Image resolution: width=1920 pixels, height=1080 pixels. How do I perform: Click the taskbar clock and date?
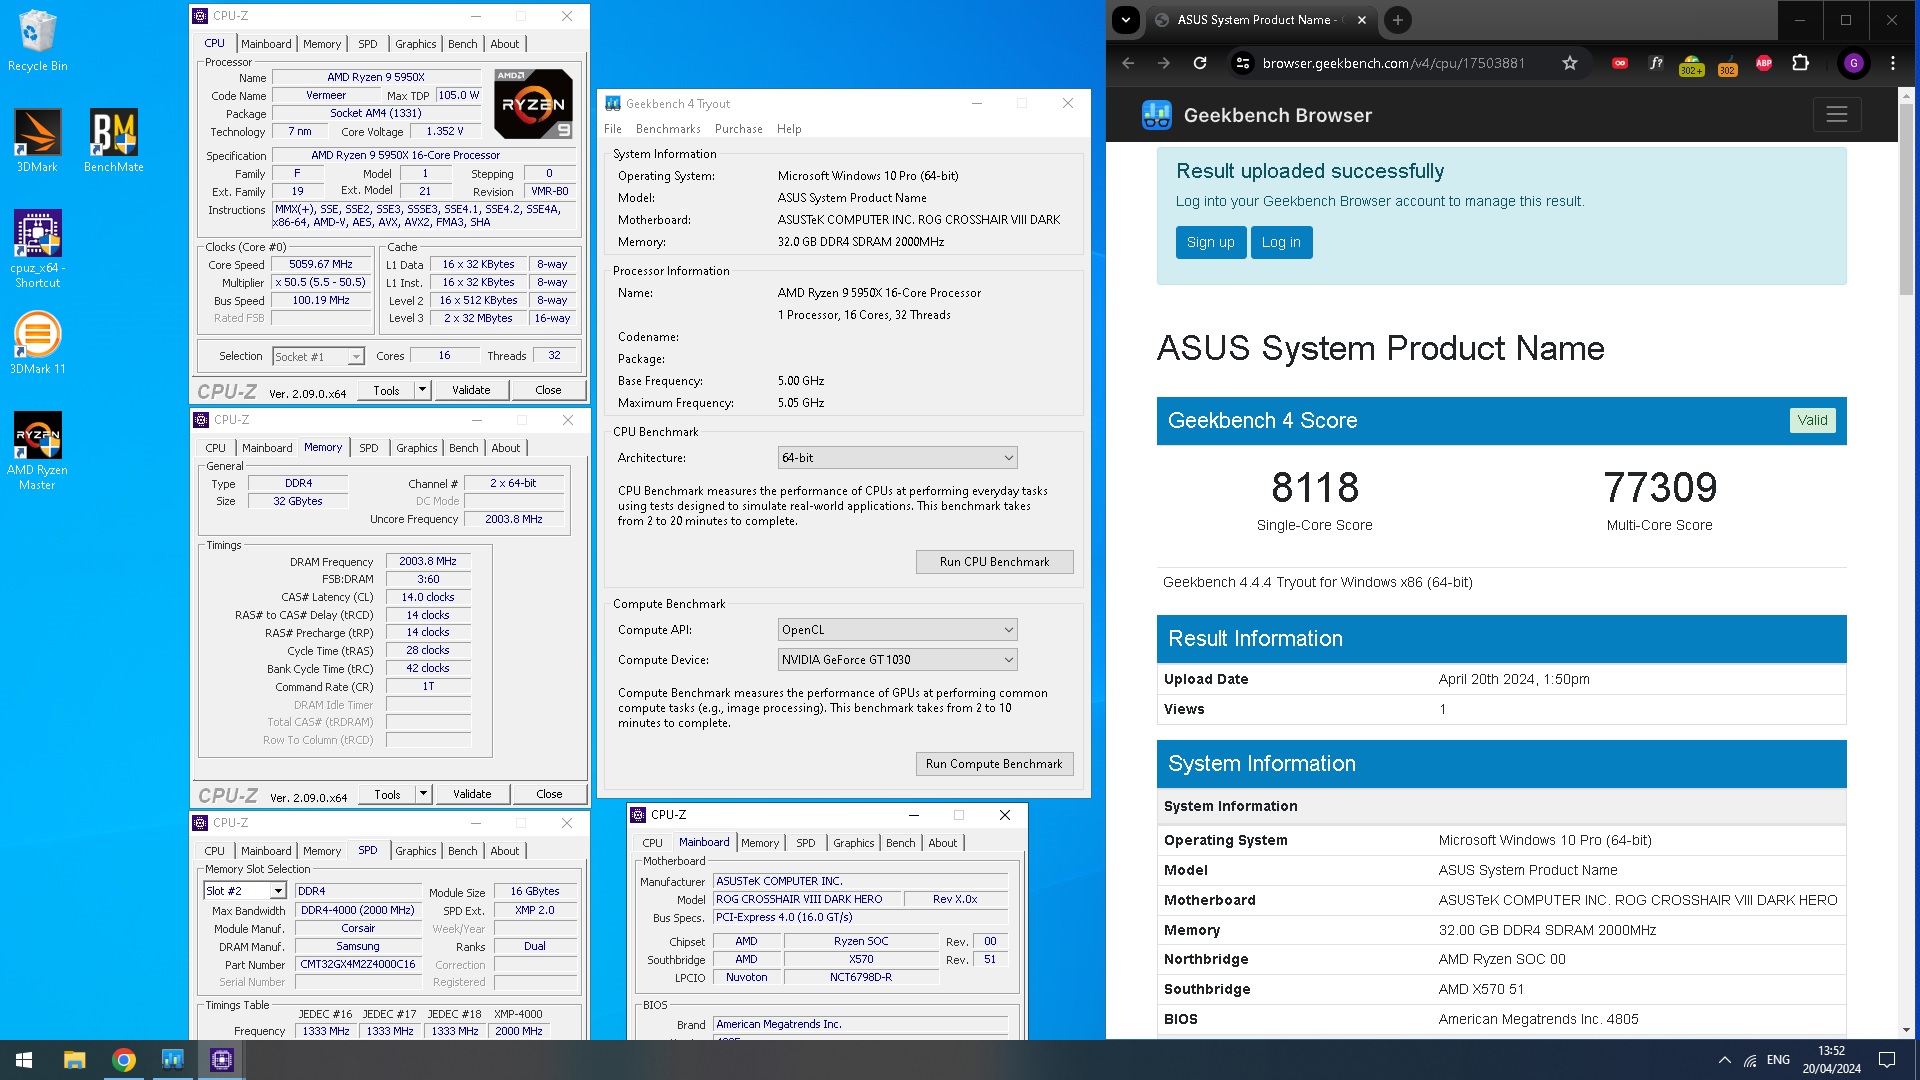point(1831,1060)
